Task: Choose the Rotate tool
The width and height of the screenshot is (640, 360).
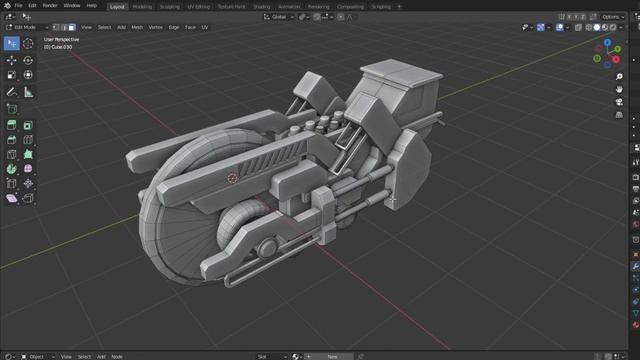Action: 28,60
